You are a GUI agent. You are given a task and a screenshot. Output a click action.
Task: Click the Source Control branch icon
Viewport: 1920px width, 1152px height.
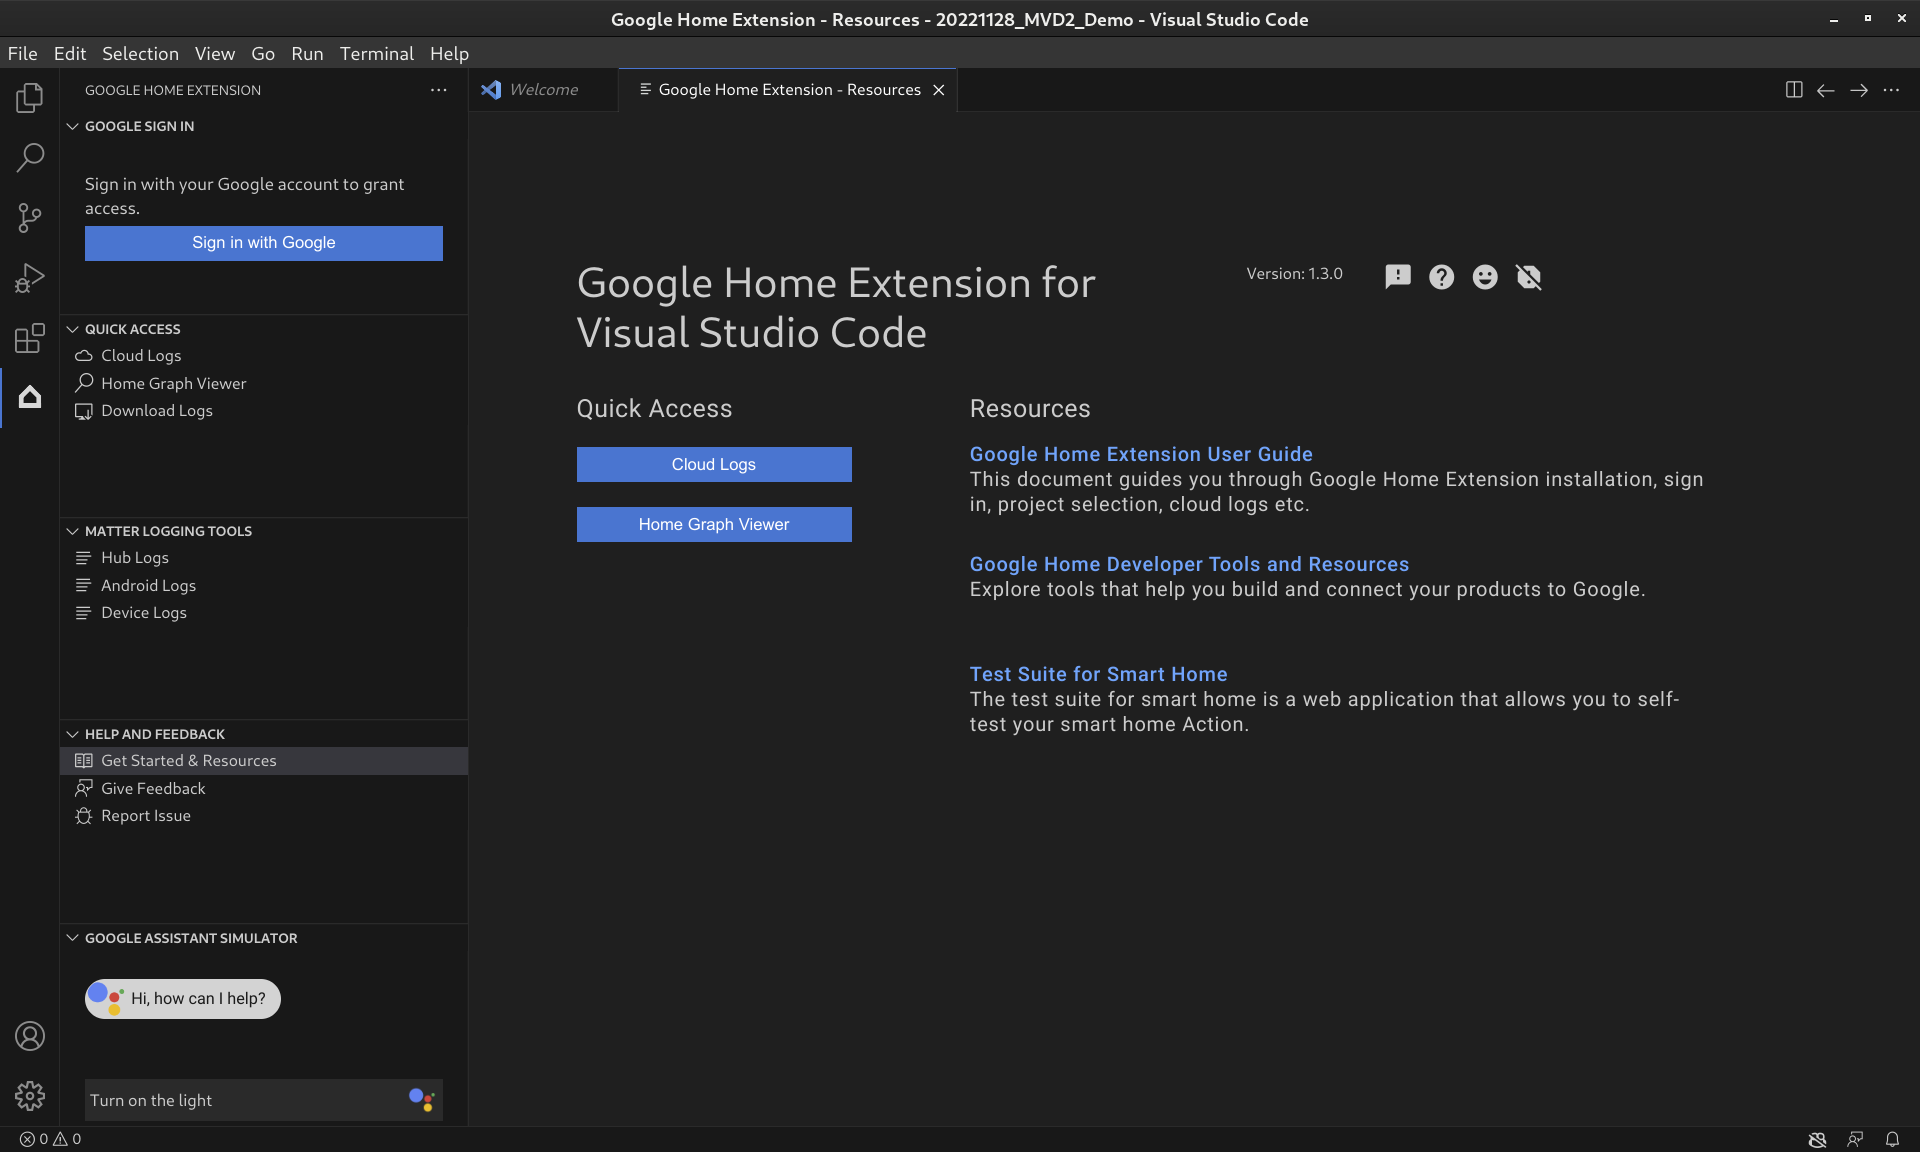click(30, 217)
